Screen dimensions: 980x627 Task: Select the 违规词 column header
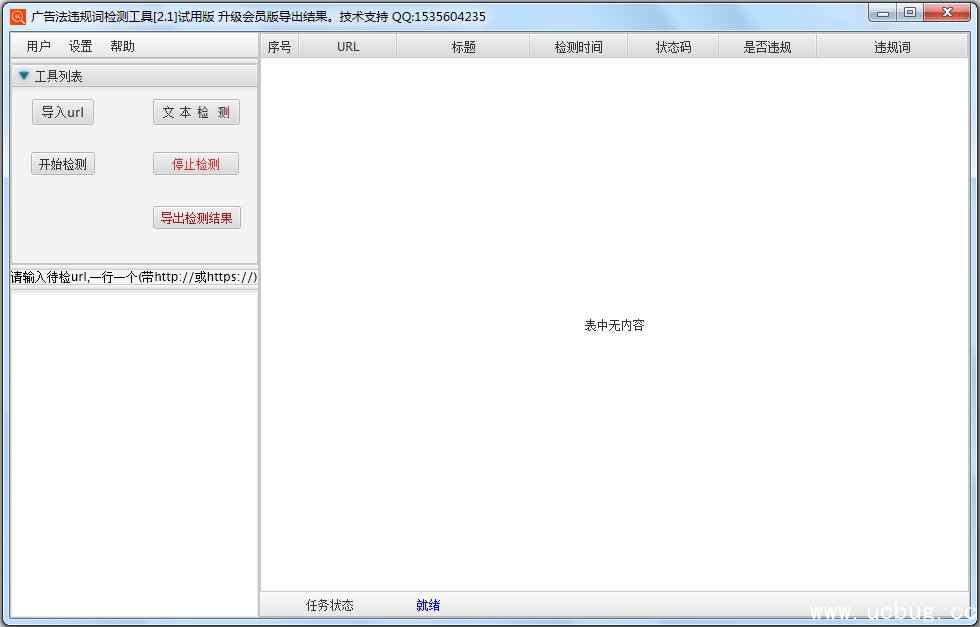tap(892, 47)
